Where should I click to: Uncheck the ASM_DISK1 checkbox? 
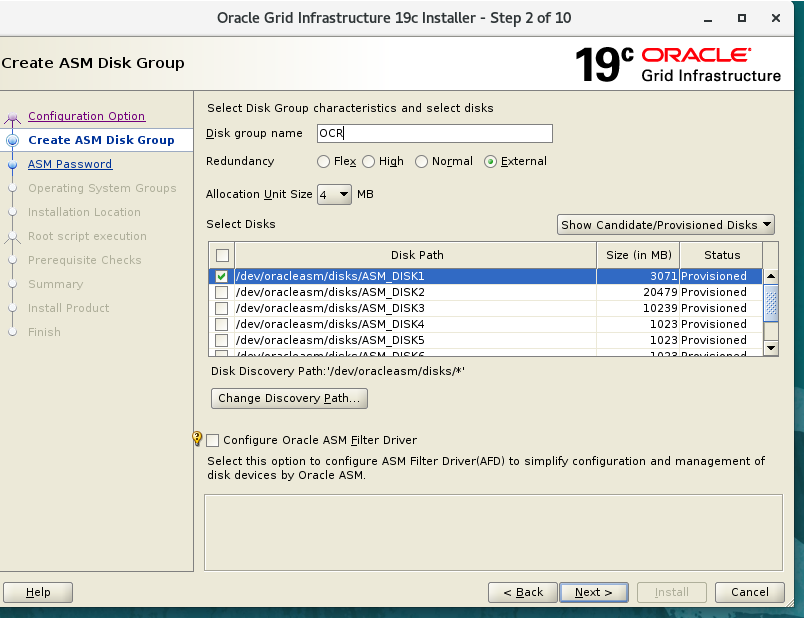click(221, 276)
